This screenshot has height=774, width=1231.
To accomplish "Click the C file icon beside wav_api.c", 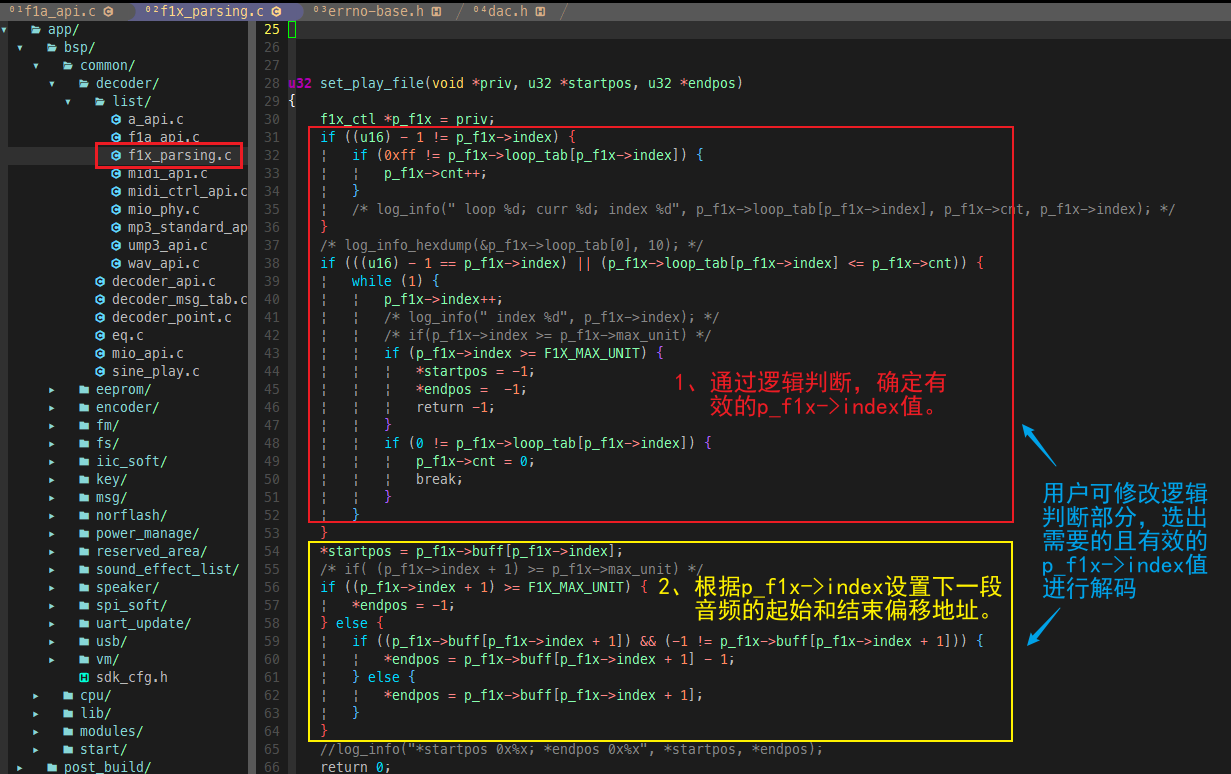I will click(x=116, y=264).
